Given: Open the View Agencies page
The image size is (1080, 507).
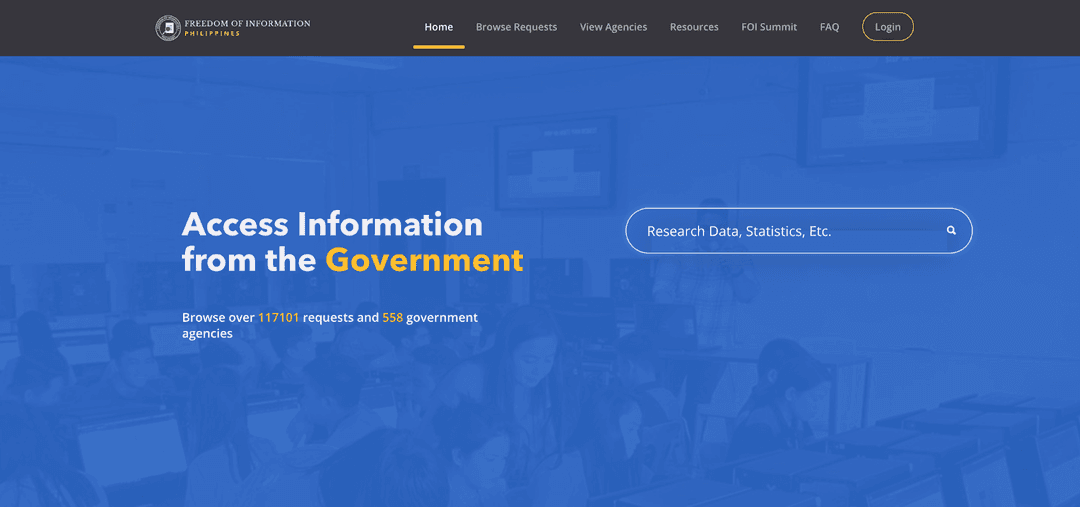Looking at the screenshot, I should coord(614,28).
